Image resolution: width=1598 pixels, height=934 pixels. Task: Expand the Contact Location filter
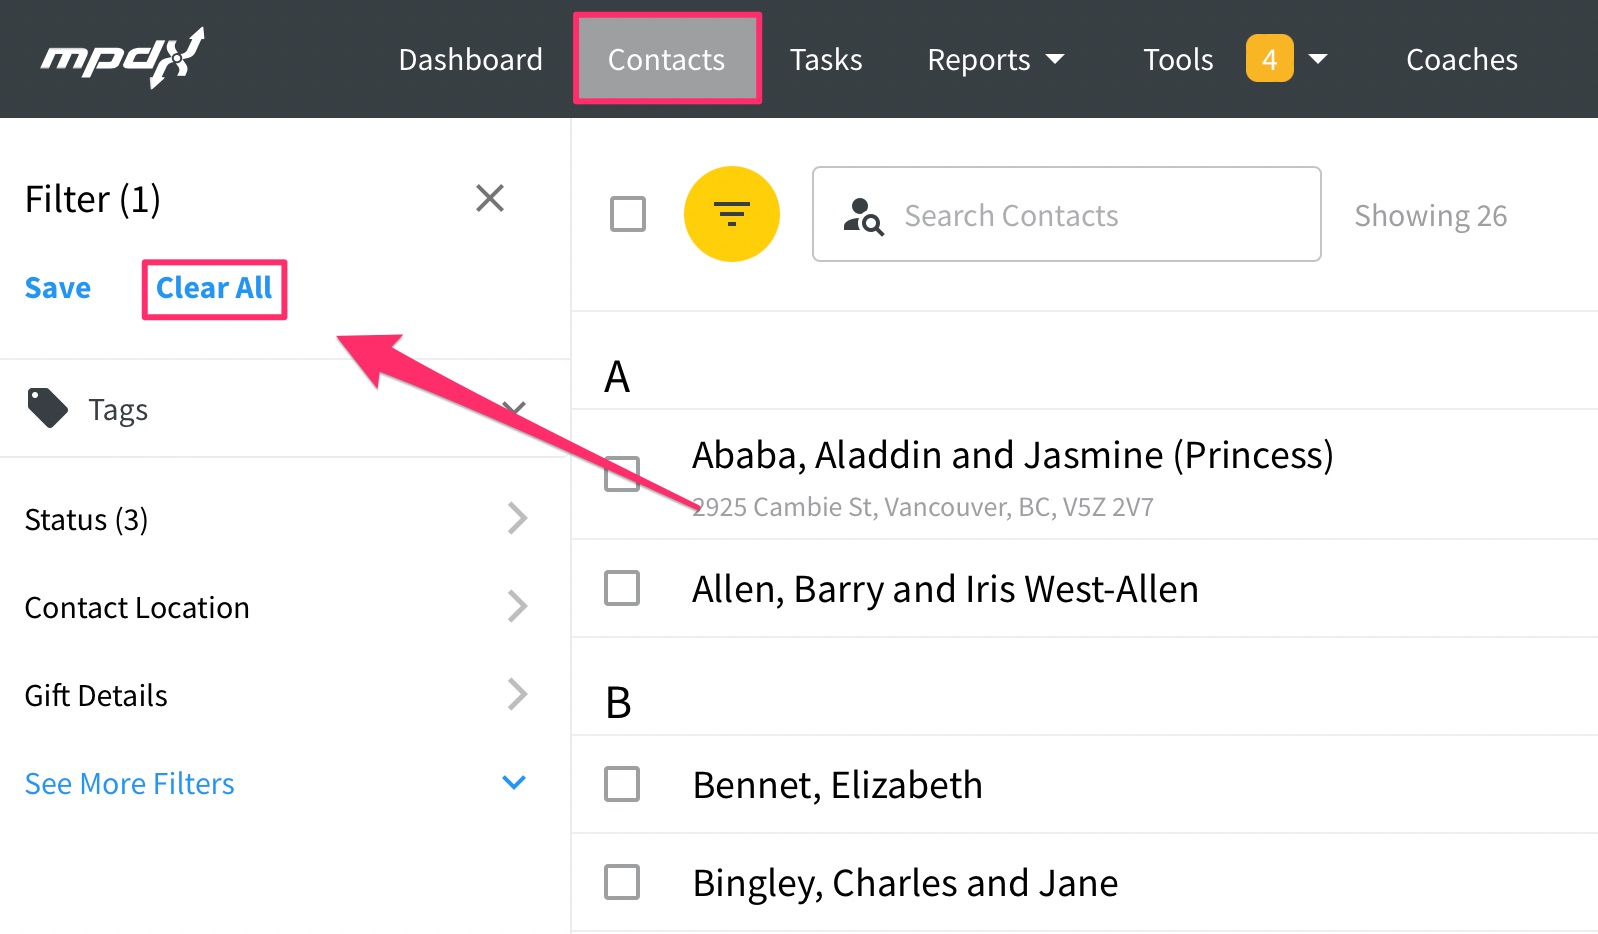[516, 607]
